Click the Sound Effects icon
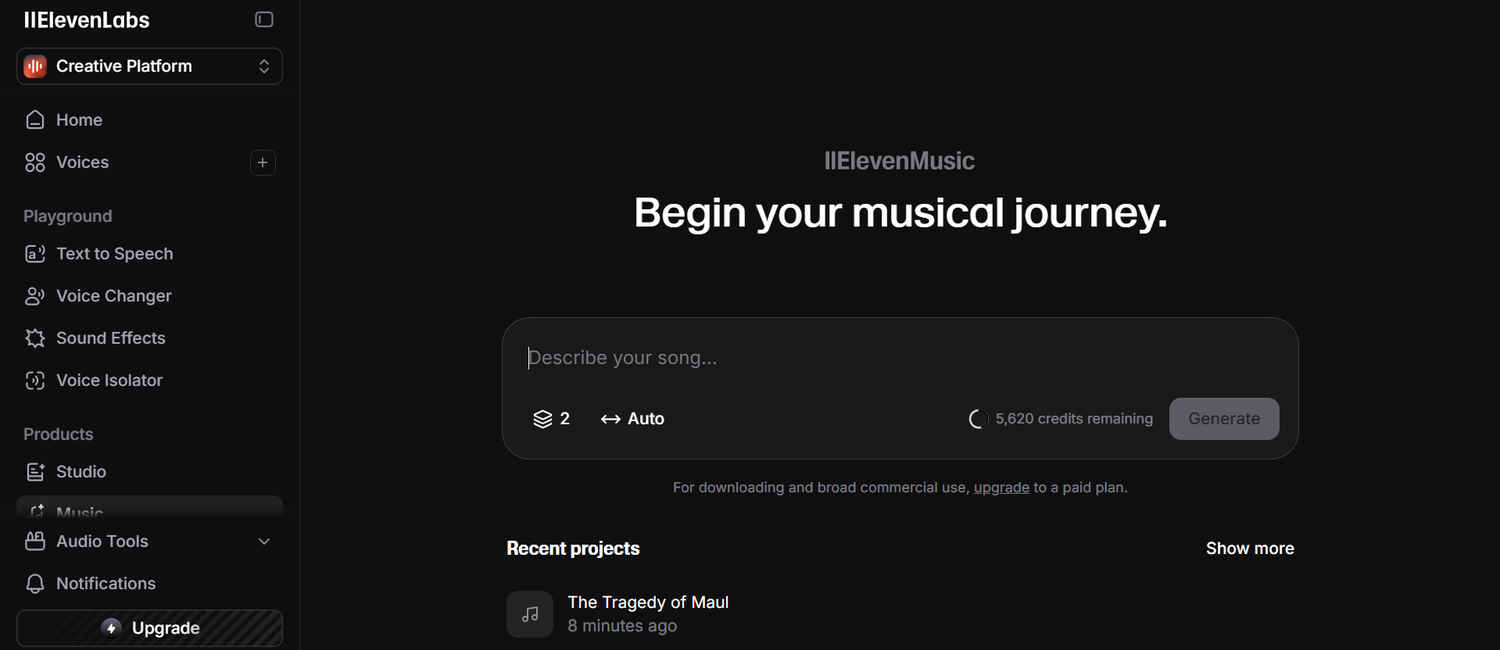This screenshot has height=650, width=1500. 35,338
